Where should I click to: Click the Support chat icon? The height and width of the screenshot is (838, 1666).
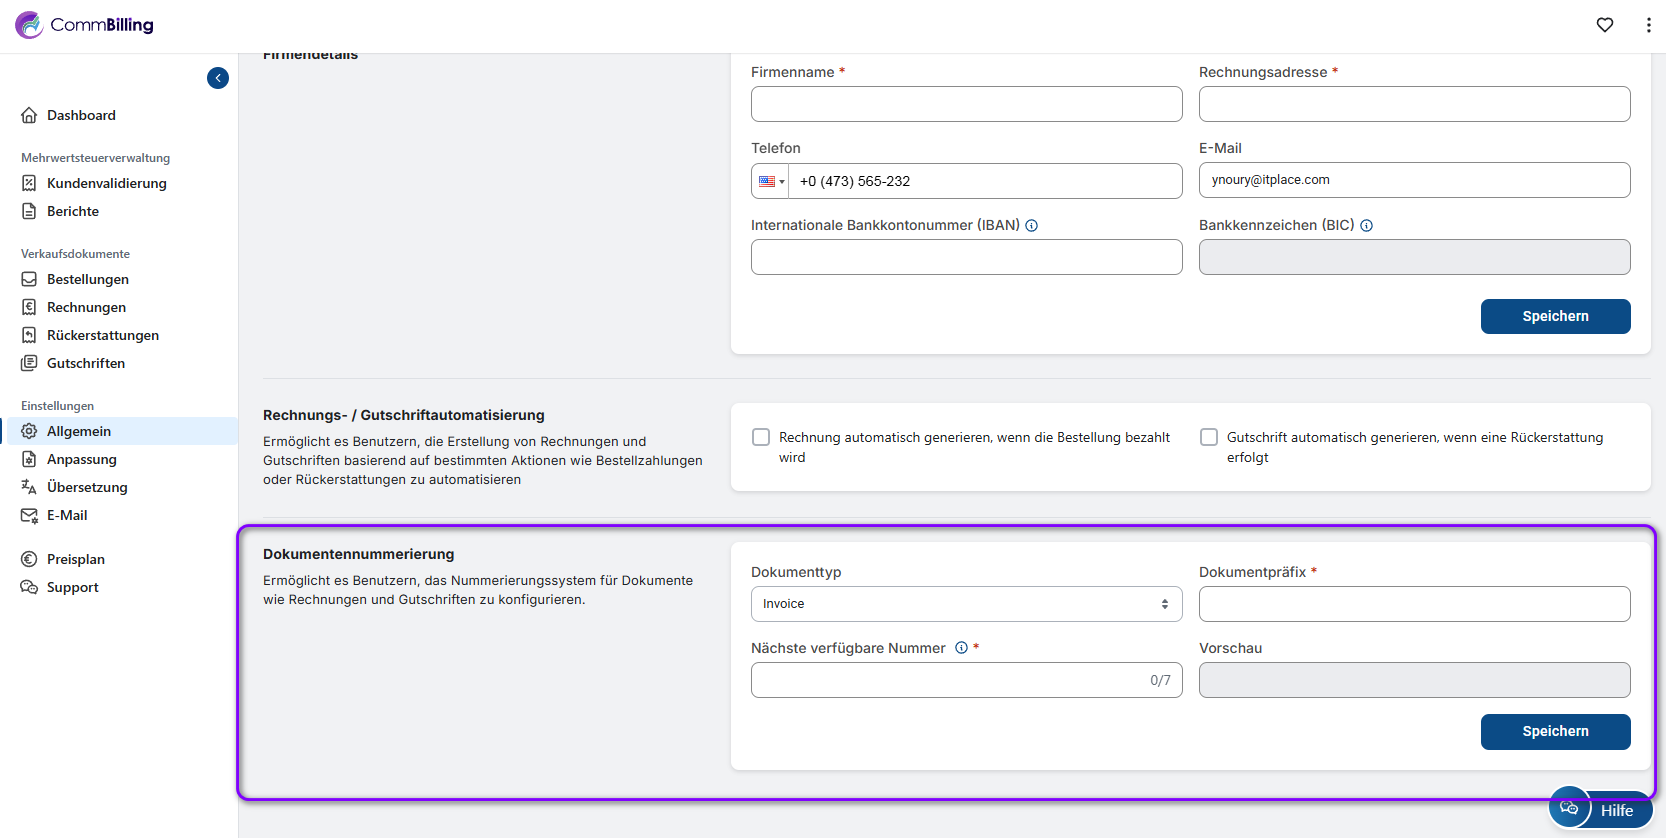[29, 587]
